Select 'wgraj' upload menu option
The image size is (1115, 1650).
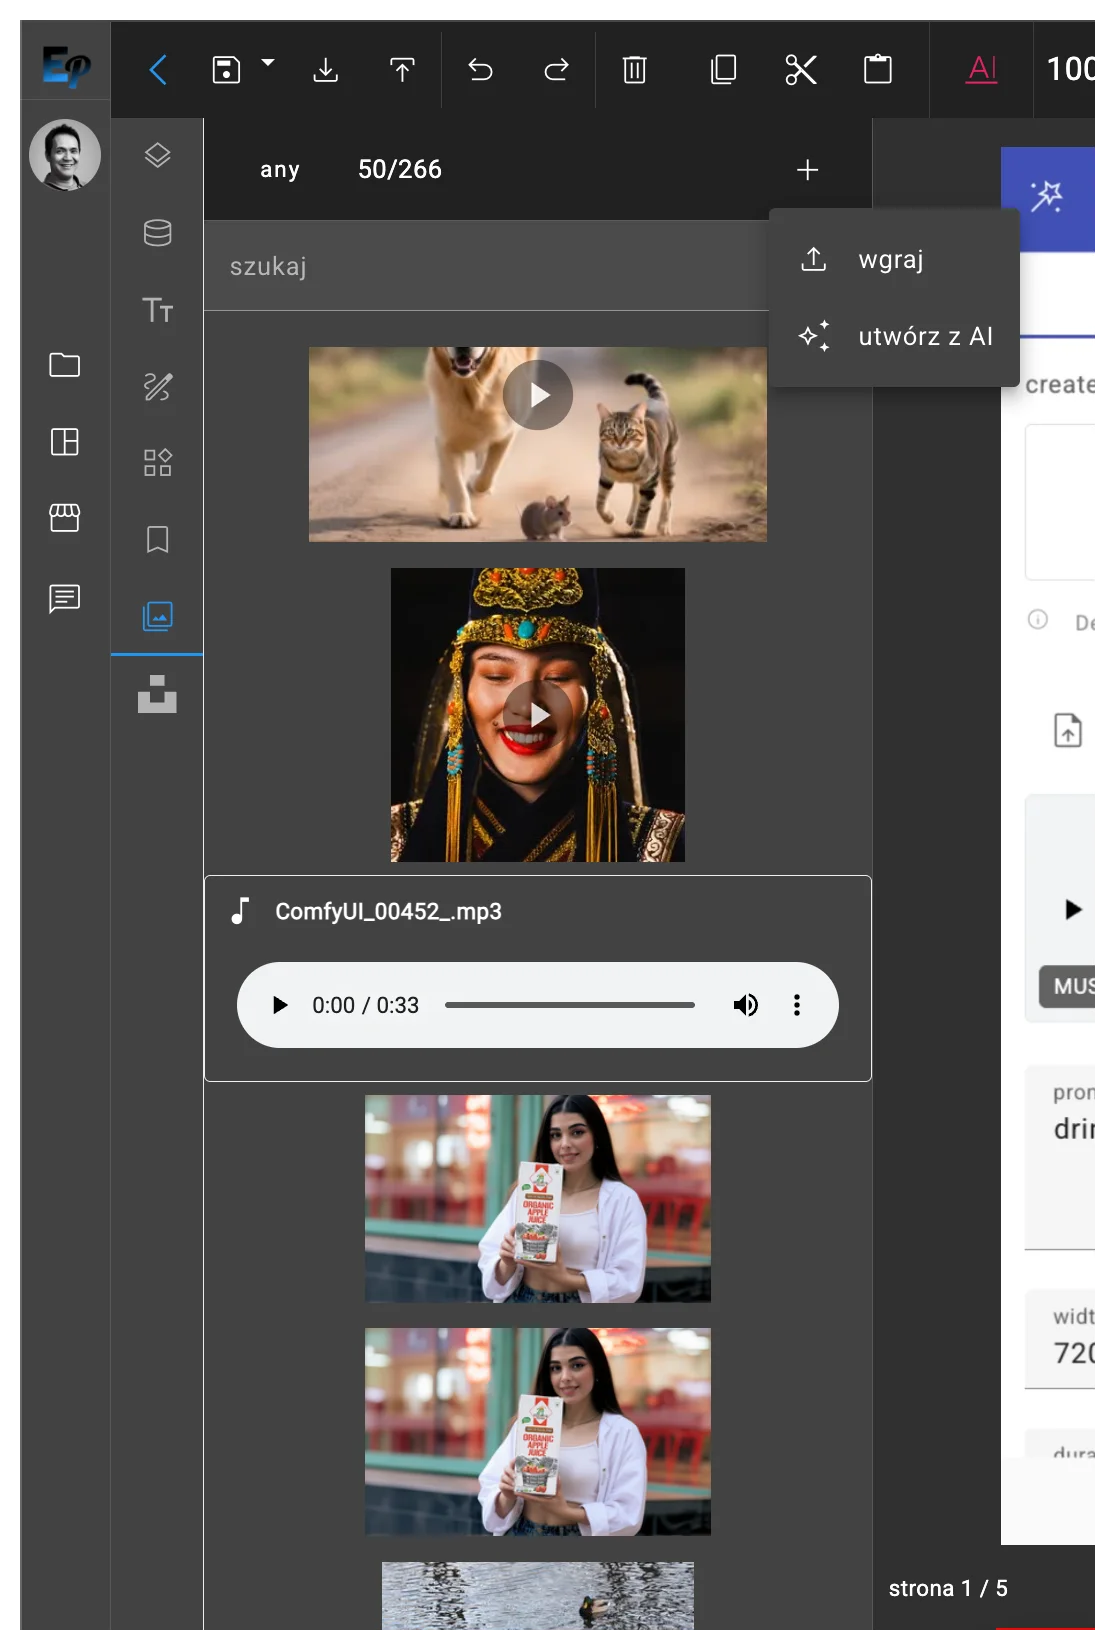pos(890,260)
